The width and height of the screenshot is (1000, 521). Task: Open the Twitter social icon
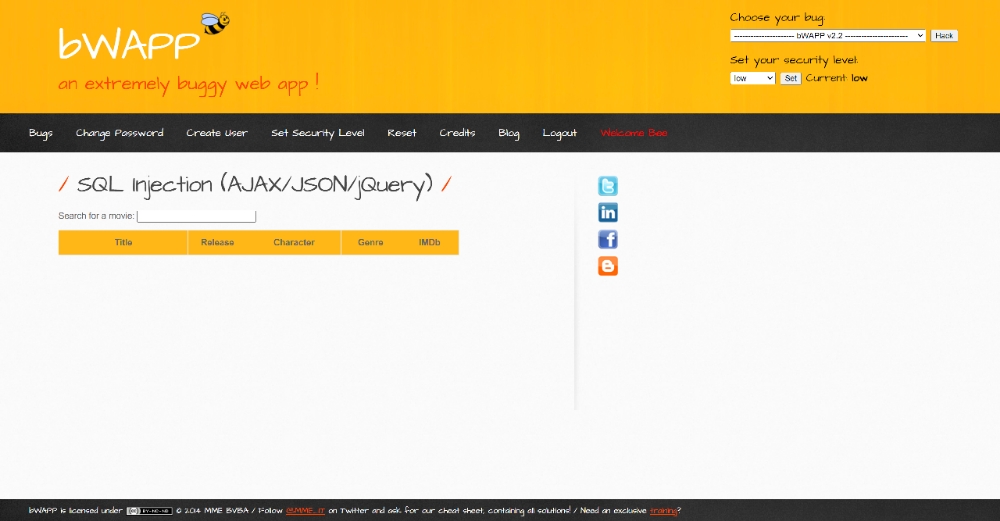pos(608,186)
